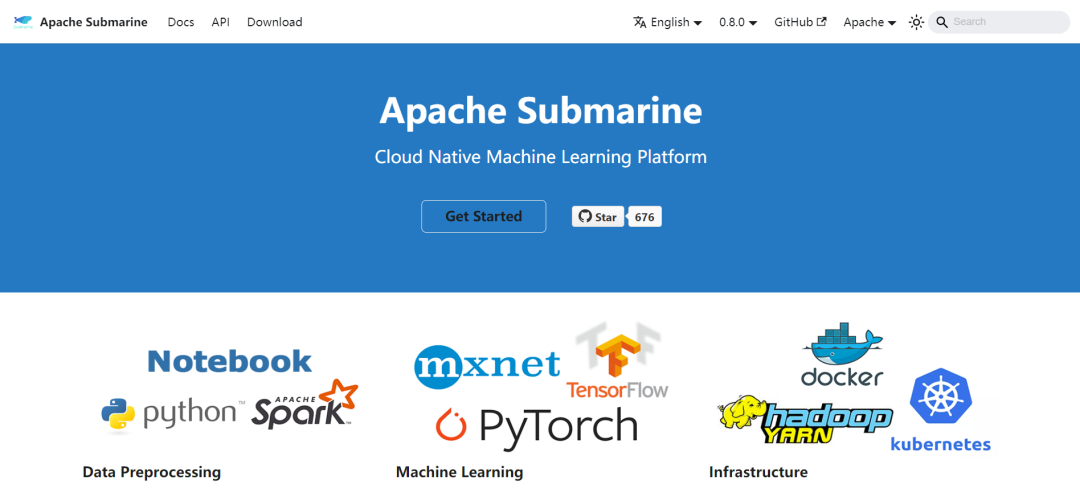
Task: Click the Infrastructure heading
Action: (758, 473)
